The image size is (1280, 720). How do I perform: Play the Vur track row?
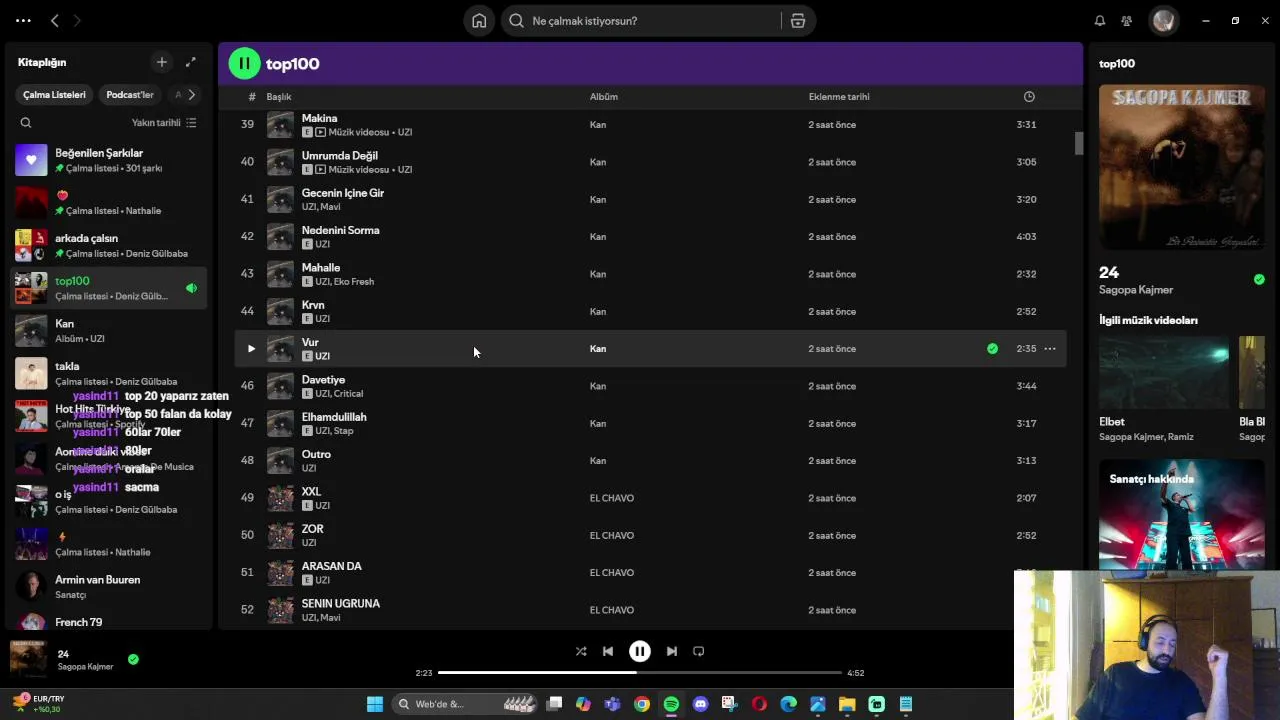pos(251,349)
